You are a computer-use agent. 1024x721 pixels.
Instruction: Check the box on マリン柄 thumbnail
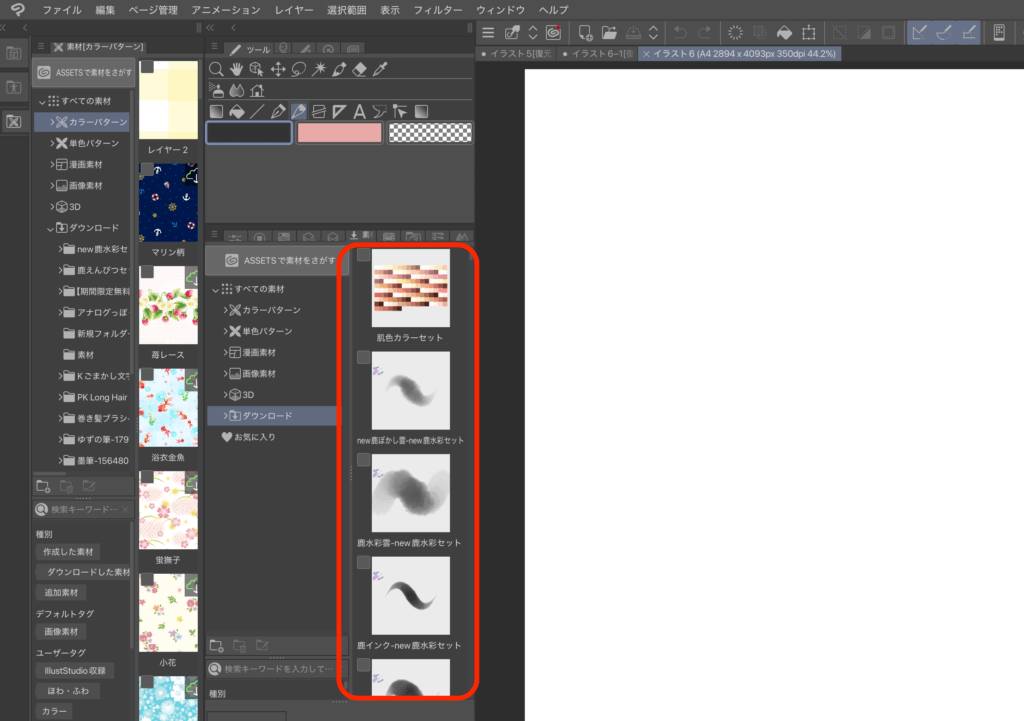(148, 170)
